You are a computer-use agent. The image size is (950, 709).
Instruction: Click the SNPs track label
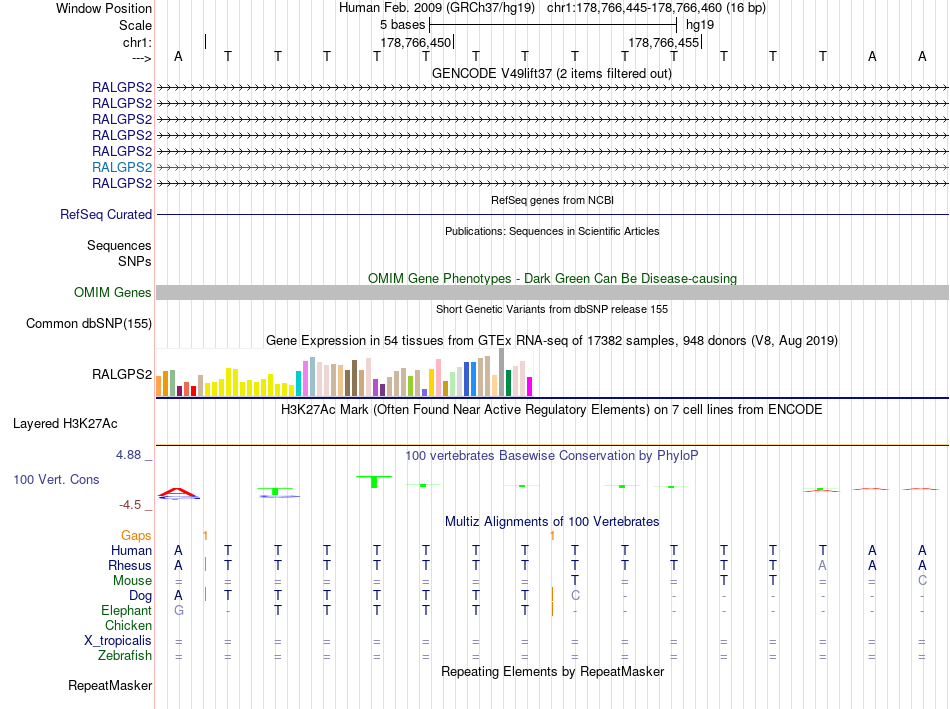coord(135,261)
